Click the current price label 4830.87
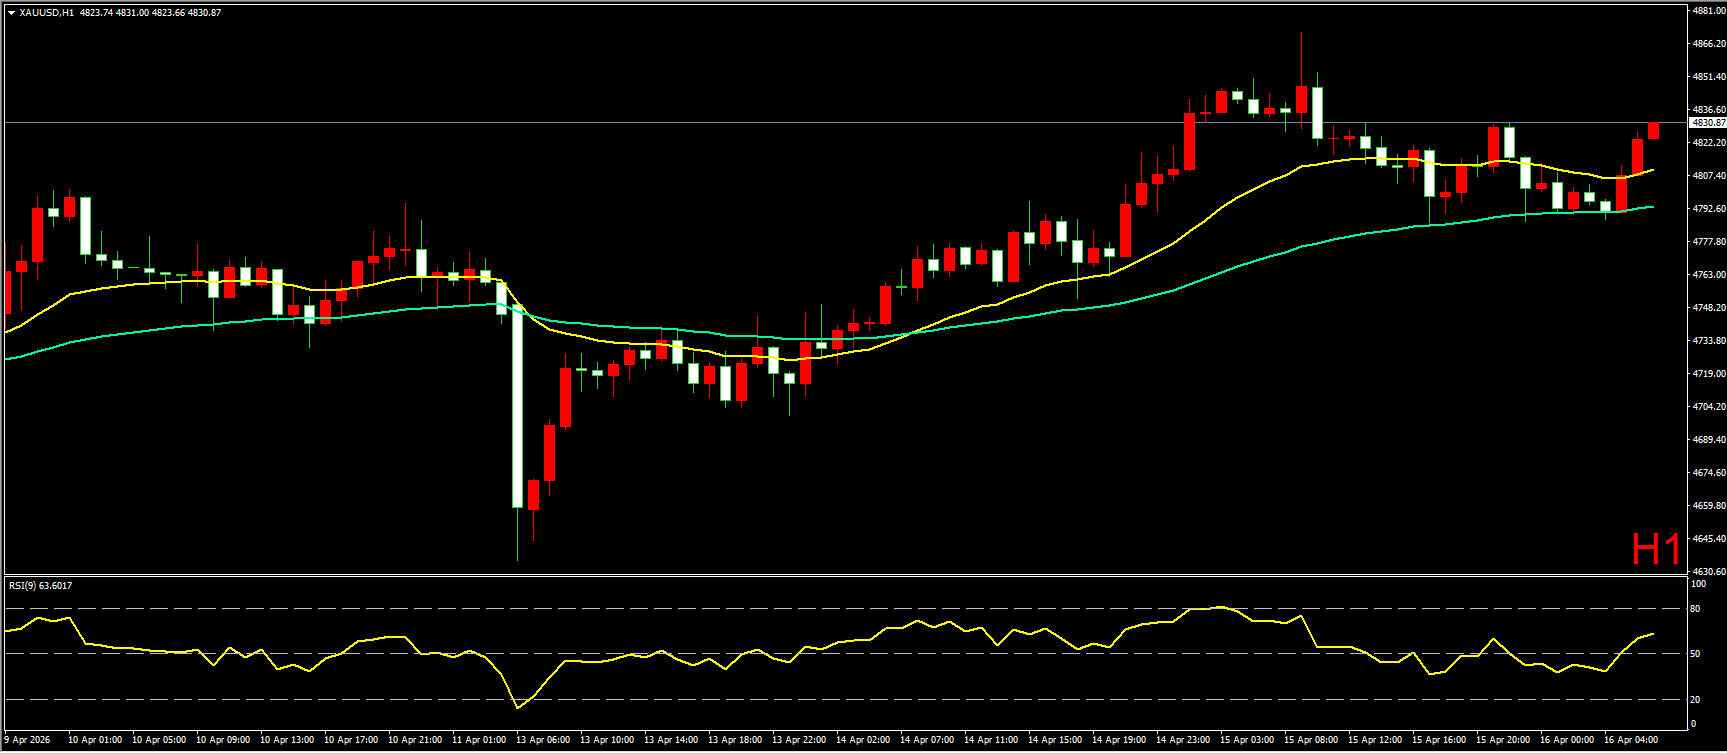 pyautogui.click(x=1706, y=123)
